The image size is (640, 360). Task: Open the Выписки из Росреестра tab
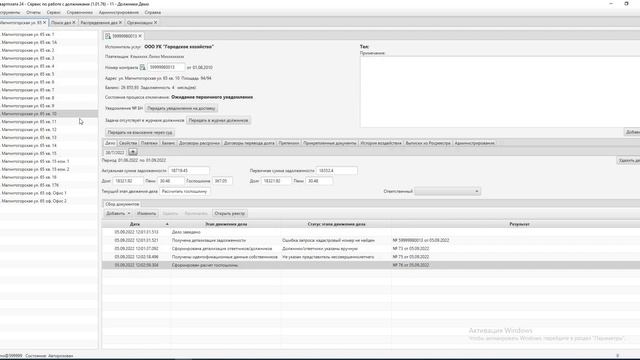tap(428, 143)
